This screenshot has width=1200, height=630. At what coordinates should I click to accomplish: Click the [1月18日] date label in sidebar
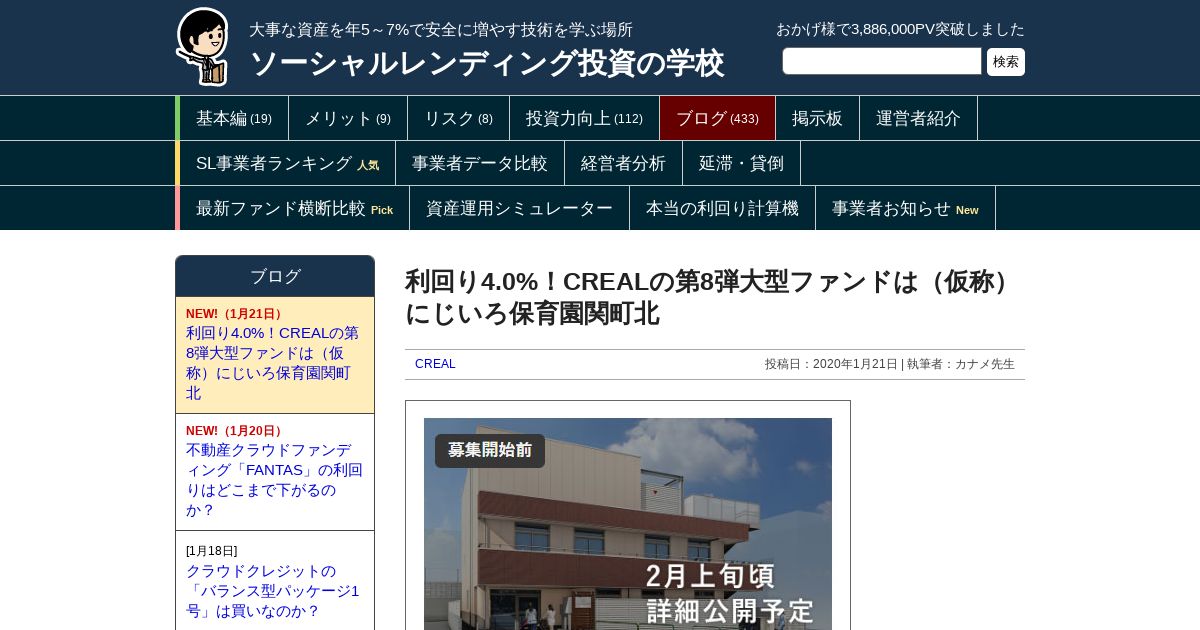coord(212,551)
